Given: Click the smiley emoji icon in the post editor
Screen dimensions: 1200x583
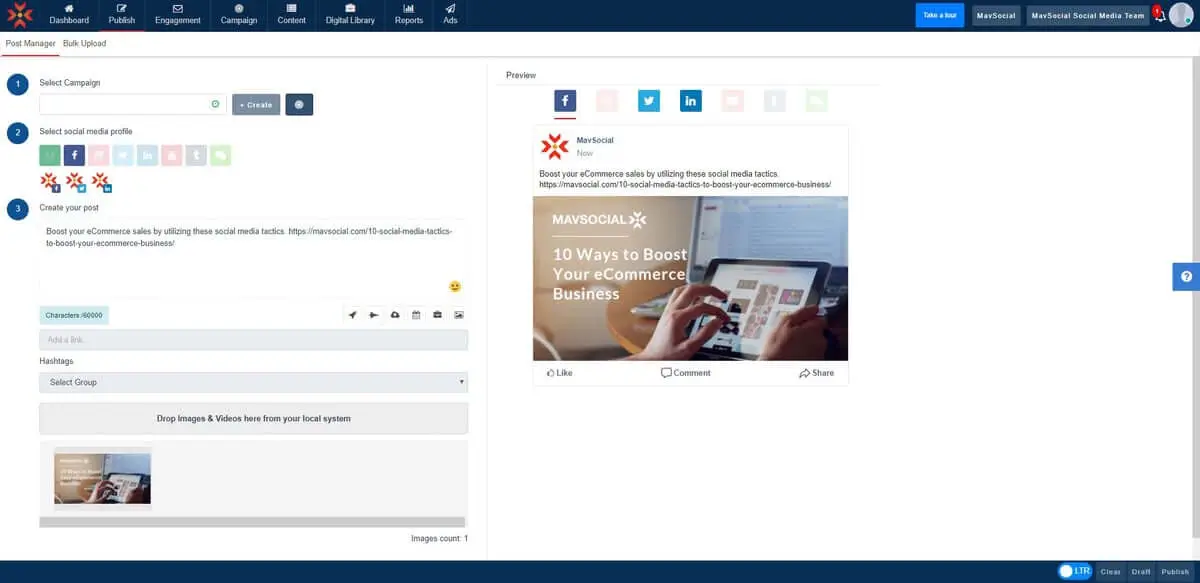Looking at the screenshot, I should pyautogui.click(x=454, y=286).
